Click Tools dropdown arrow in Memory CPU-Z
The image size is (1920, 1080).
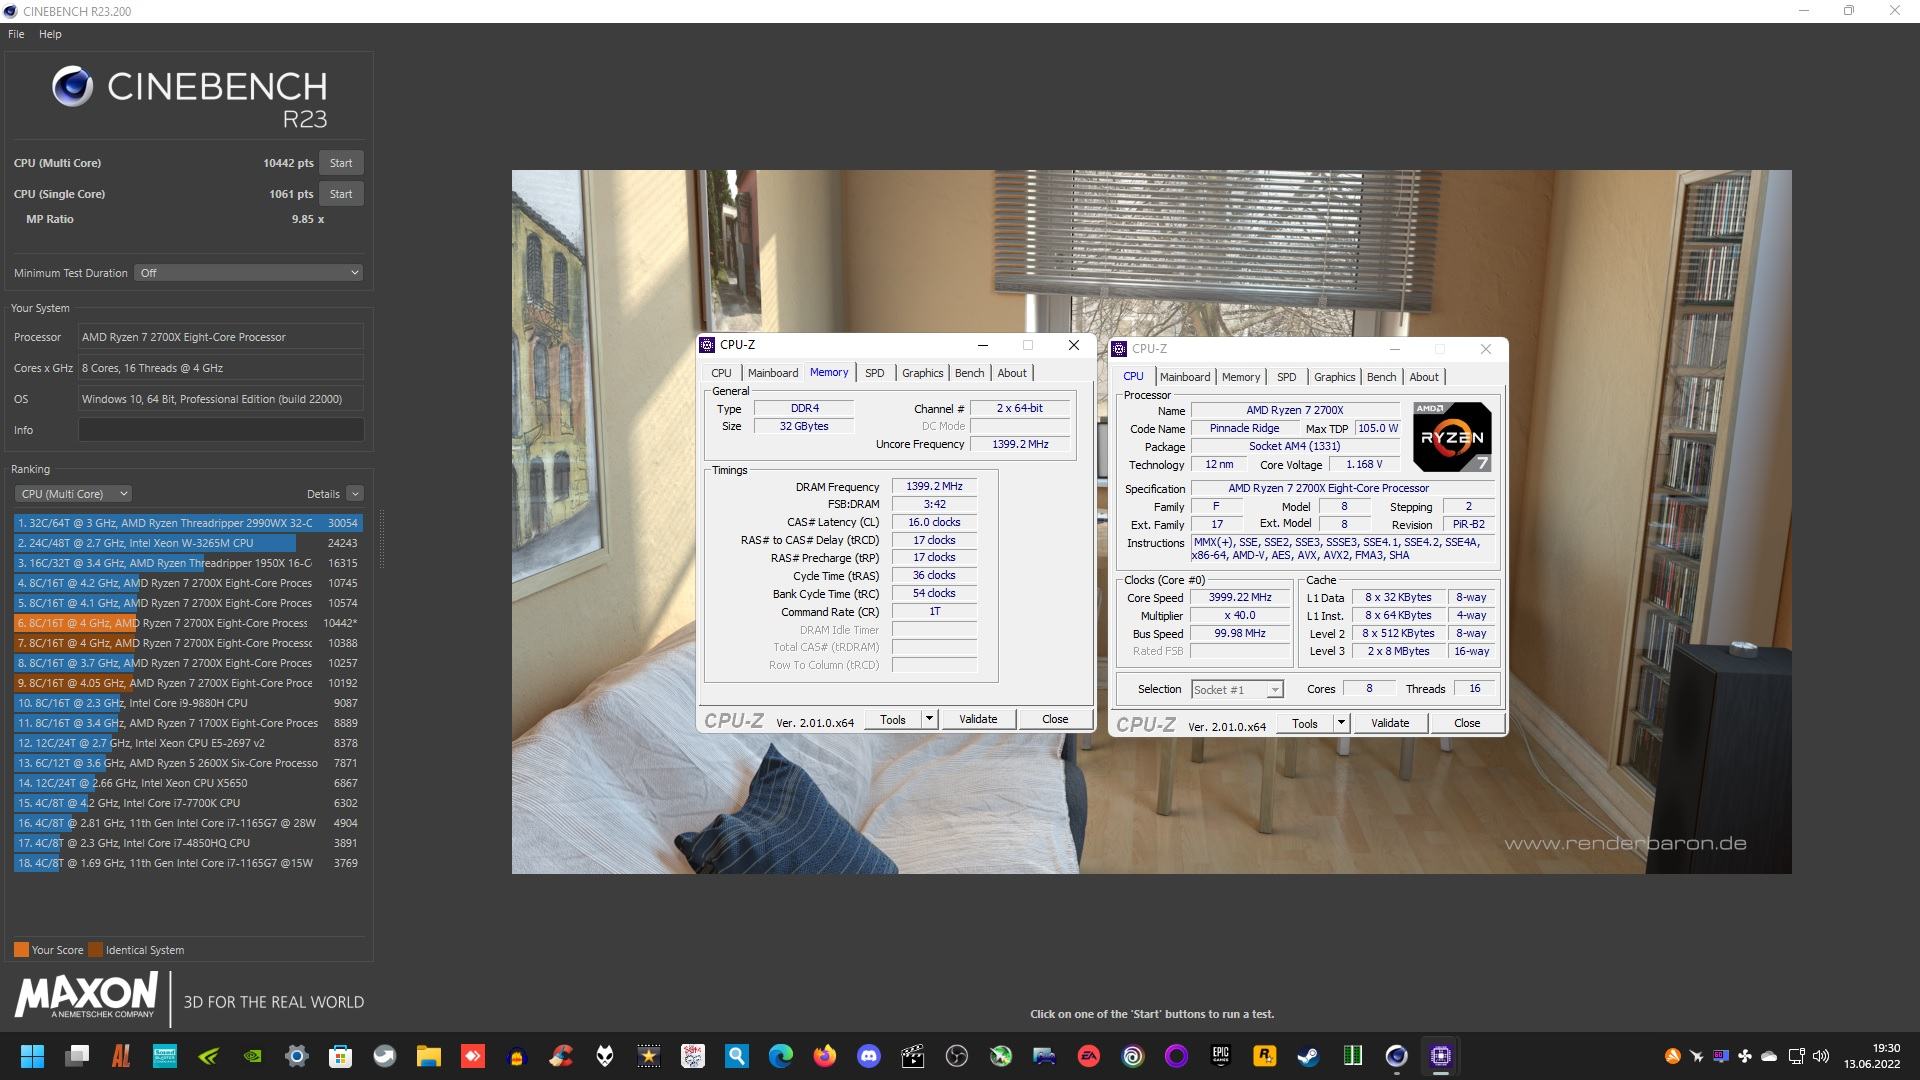pos(929,719)
